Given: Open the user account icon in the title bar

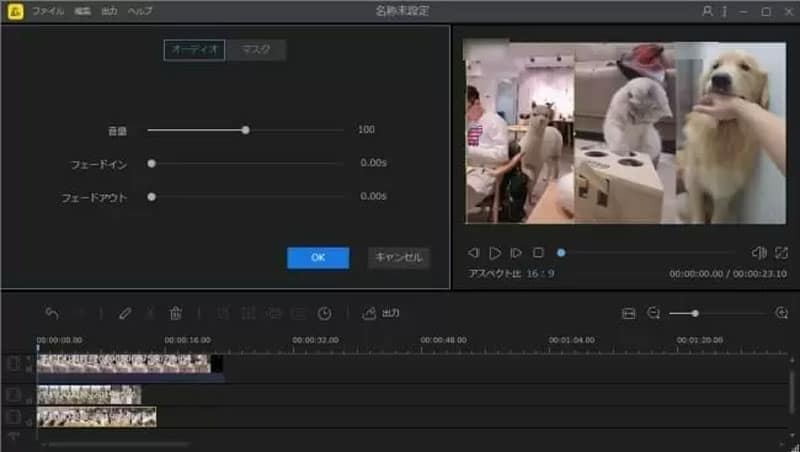Looking at the screenshot, I should [707, 11].
